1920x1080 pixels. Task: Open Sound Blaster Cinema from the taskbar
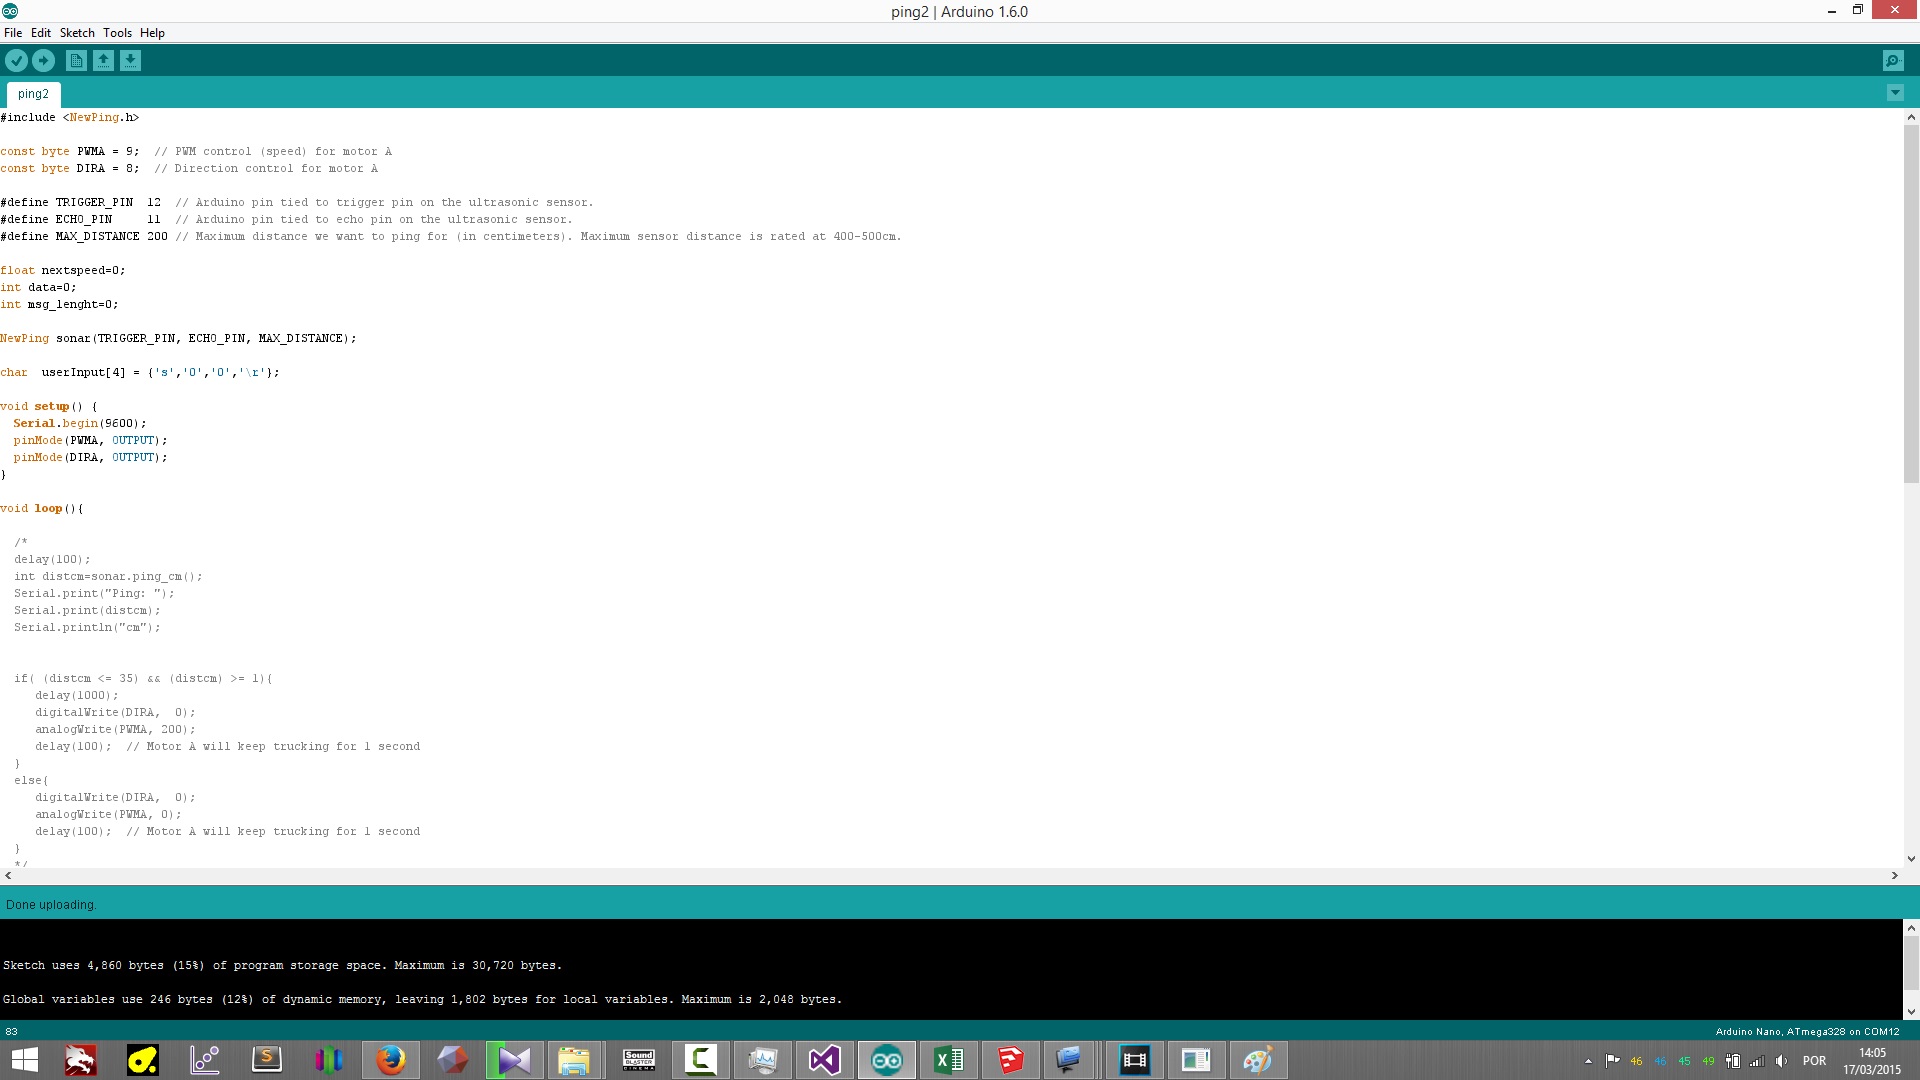click(x=639, y=1060)
